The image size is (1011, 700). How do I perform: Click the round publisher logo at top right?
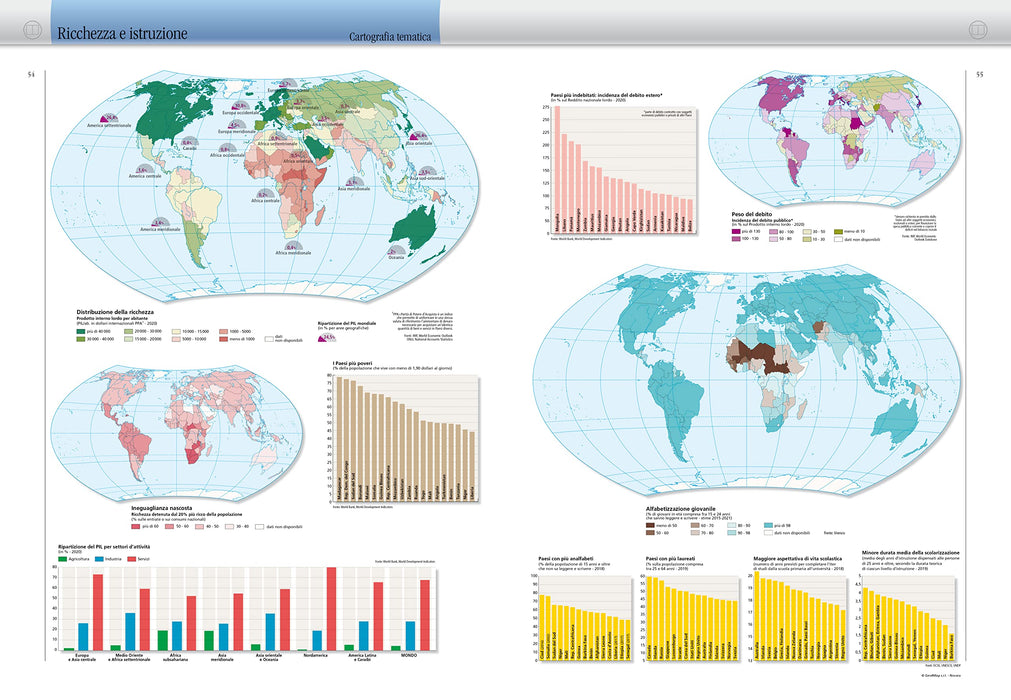[978, 29]
